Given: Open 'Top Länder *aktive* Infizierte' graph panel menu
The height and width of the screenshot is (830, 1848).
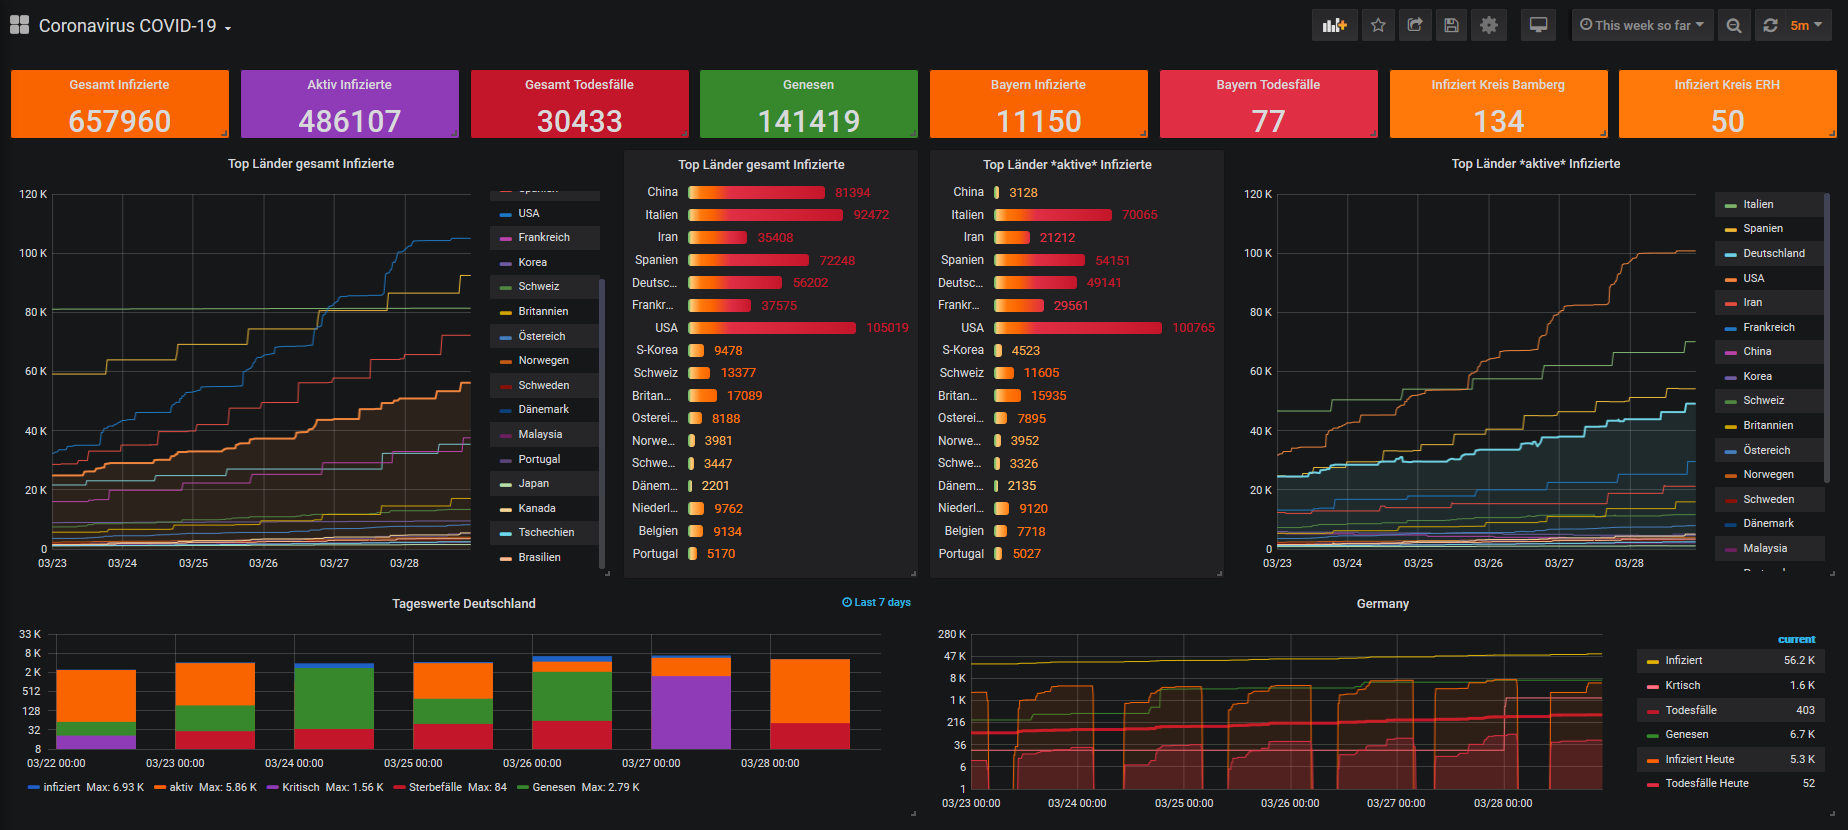Looking at the screenshot, I should point(1536,164).
